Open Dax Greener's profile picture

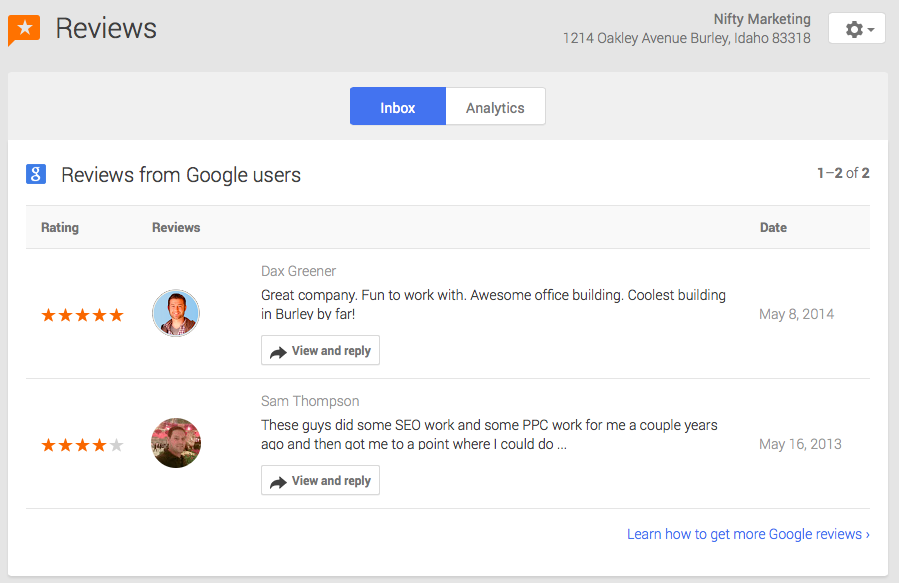pyautogui.click(x=176, y=314)
